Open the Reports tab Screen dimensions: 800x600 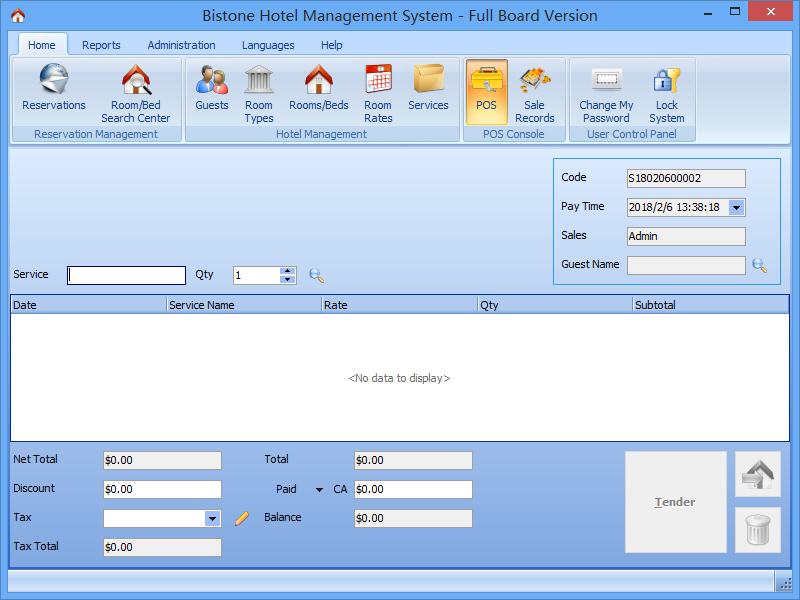click(x=101, y=45)
